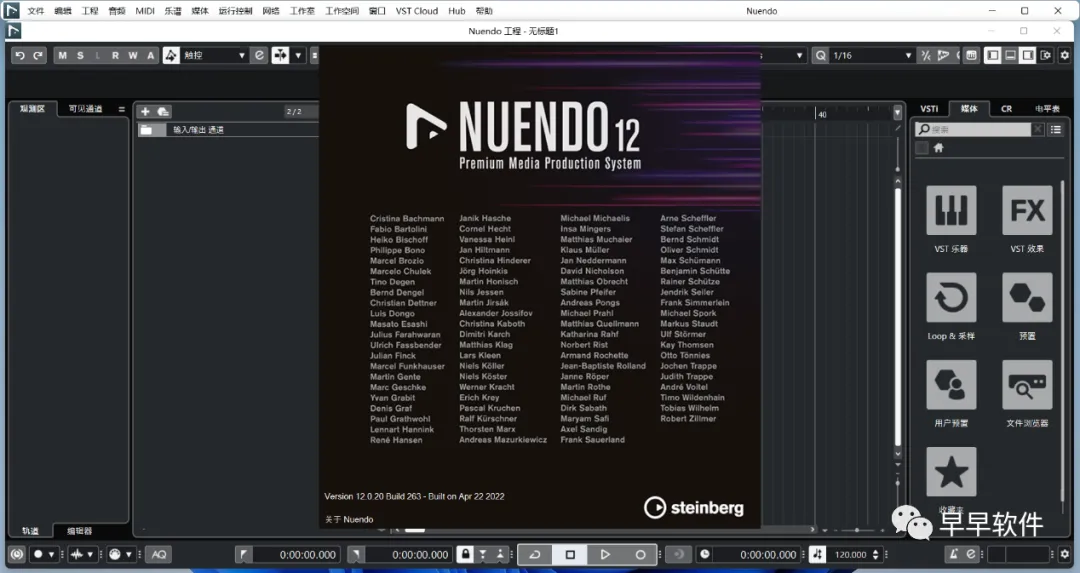Select the 输入/输出 通道 folder track
1080x573 pixels.
coord(228,129)
